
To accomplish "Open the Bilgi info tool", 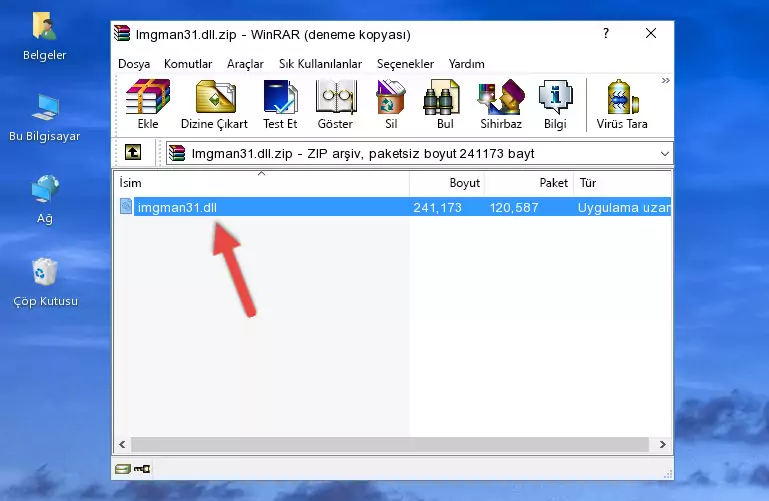I will click(x=555, y=104).
